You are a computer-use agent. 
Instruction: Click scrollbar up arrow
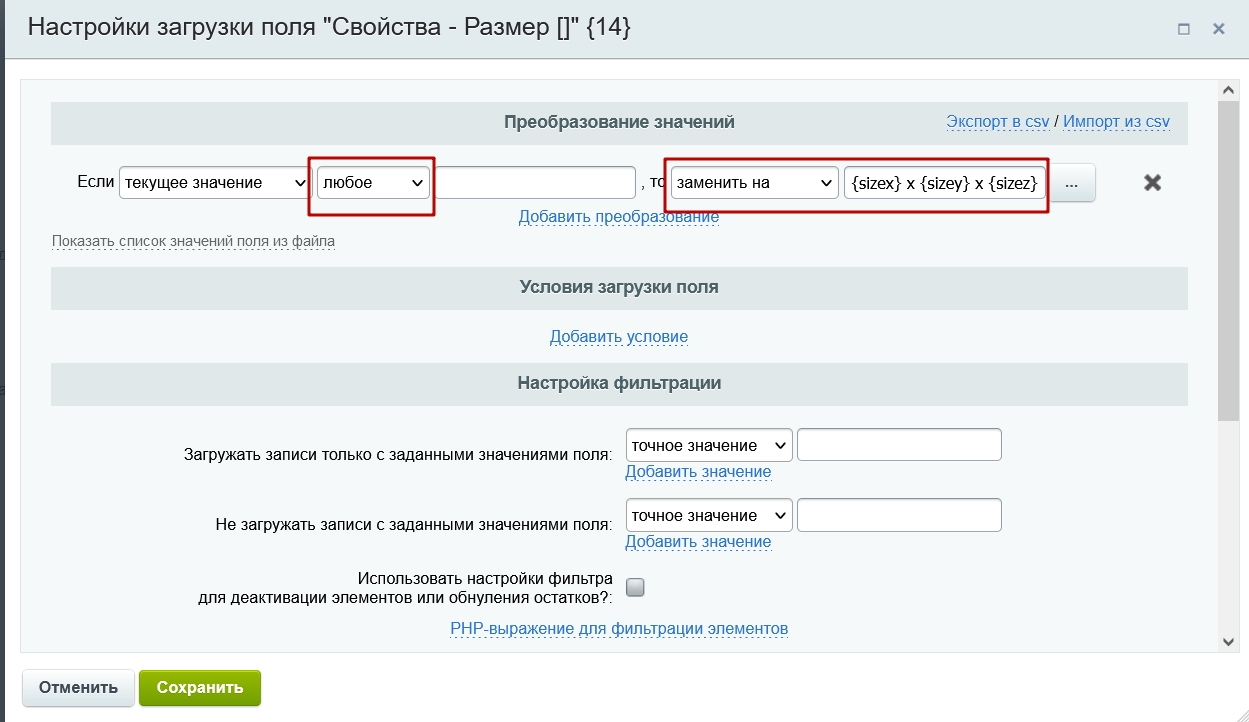point(1228,90)
